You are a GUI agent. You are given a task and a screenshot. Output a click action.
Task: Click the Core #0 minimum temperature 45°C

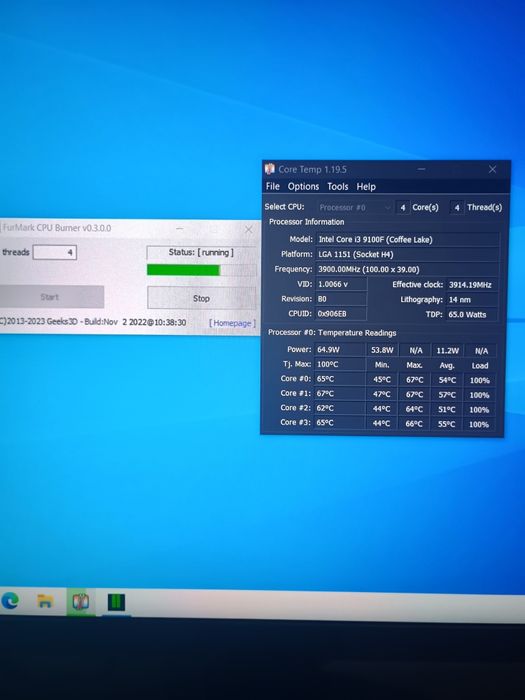(382, 379)
